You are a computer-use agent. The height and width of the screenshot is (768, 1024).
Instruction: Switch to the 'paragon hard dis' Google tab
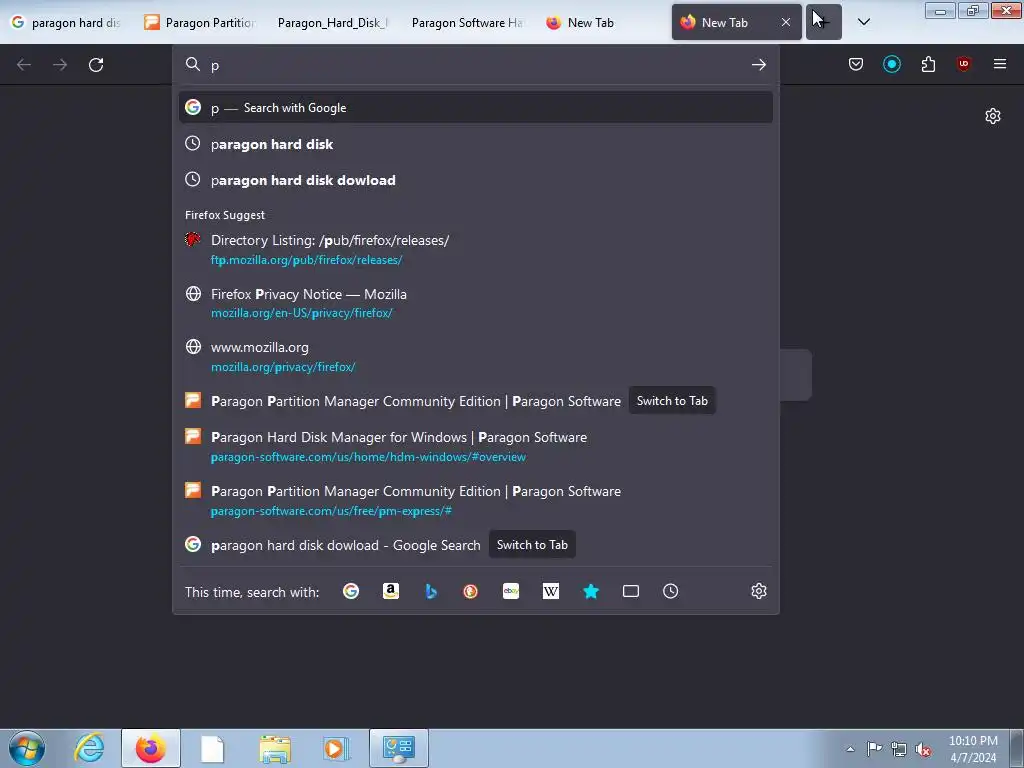[69, 23]
